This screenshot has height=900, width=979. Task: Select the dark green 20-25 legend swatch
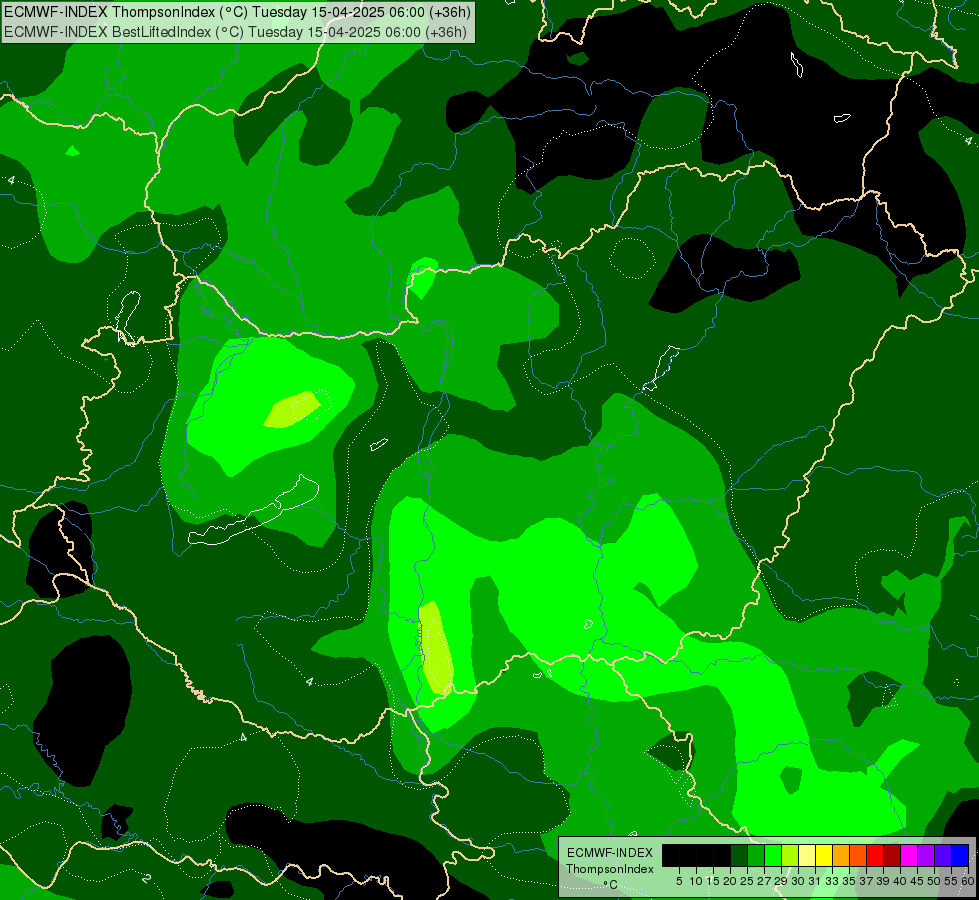point(739,855)
